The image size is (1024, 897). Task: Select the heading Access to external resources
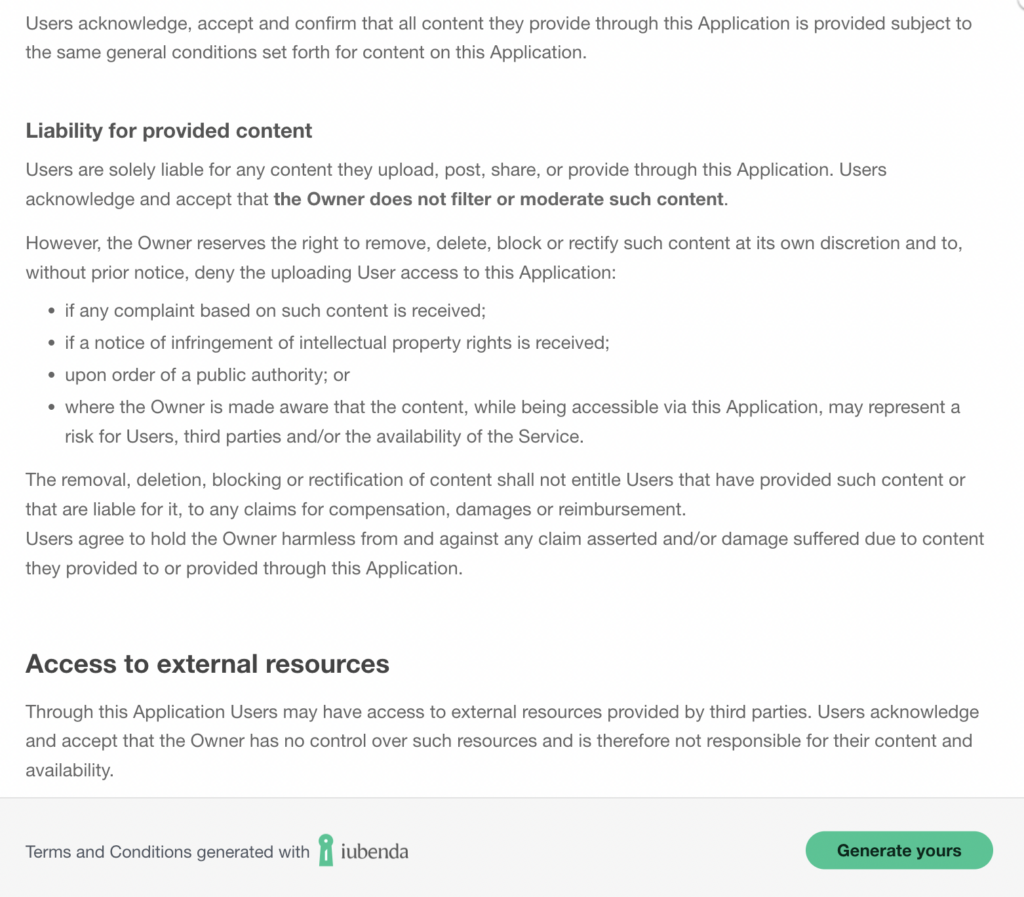[207, 663]
